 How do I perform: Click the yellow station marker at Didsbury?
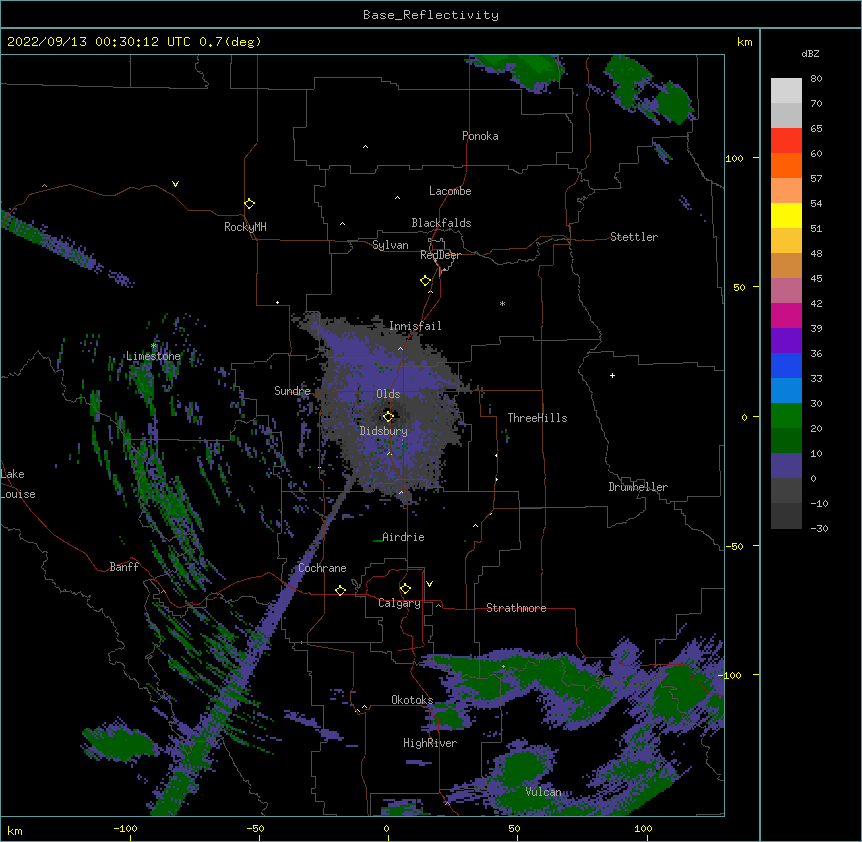[388, 416]
